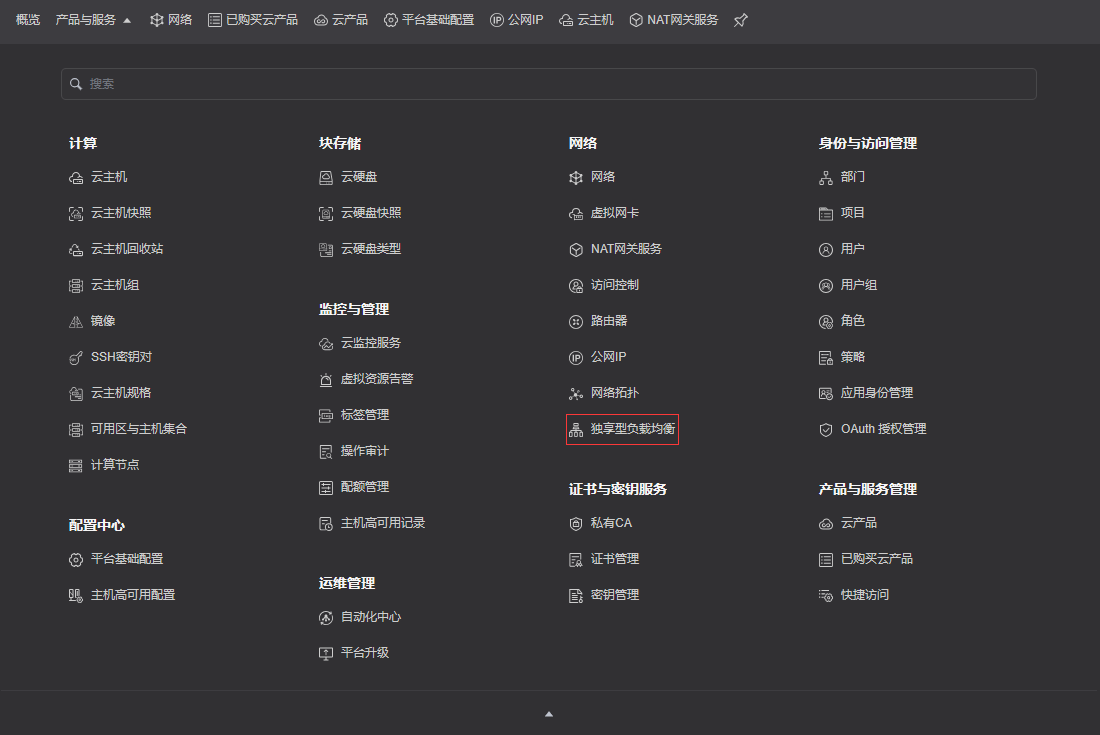The width and height of the screenshot is (1100, 735).
Task: Click the 自动化中心 icon
Action: coord(326,617)
